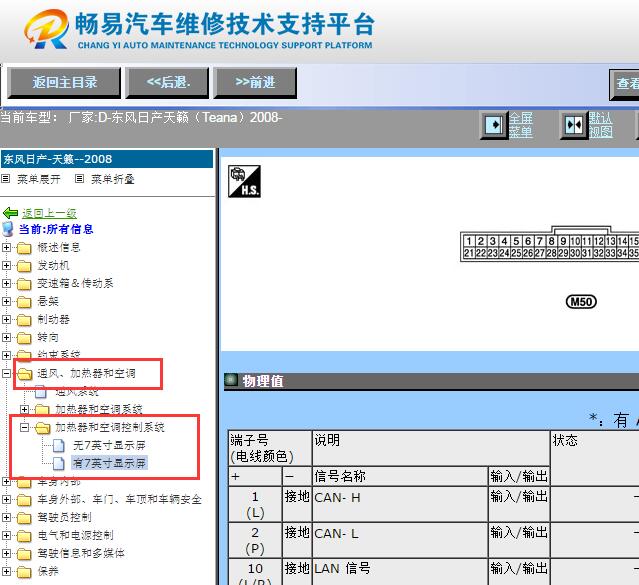Click the 物理值 section heading
Screen dimensions: 639x585
click(263, 381)
